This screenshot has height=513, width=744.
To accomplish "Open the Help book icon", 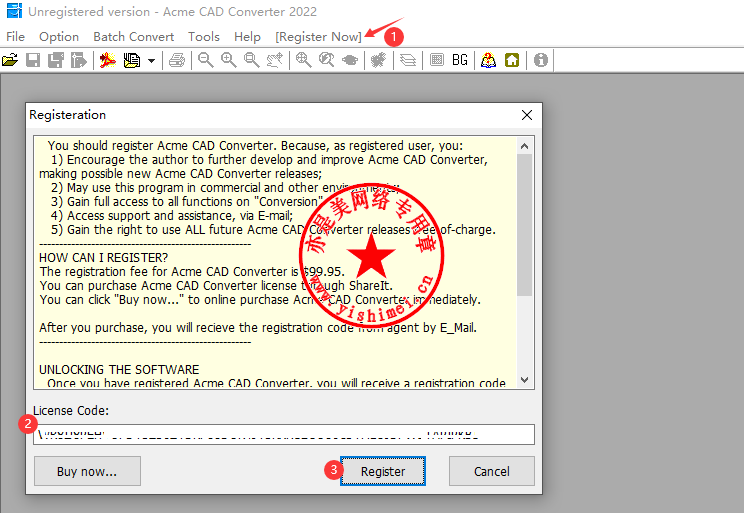I will [488, 60].
